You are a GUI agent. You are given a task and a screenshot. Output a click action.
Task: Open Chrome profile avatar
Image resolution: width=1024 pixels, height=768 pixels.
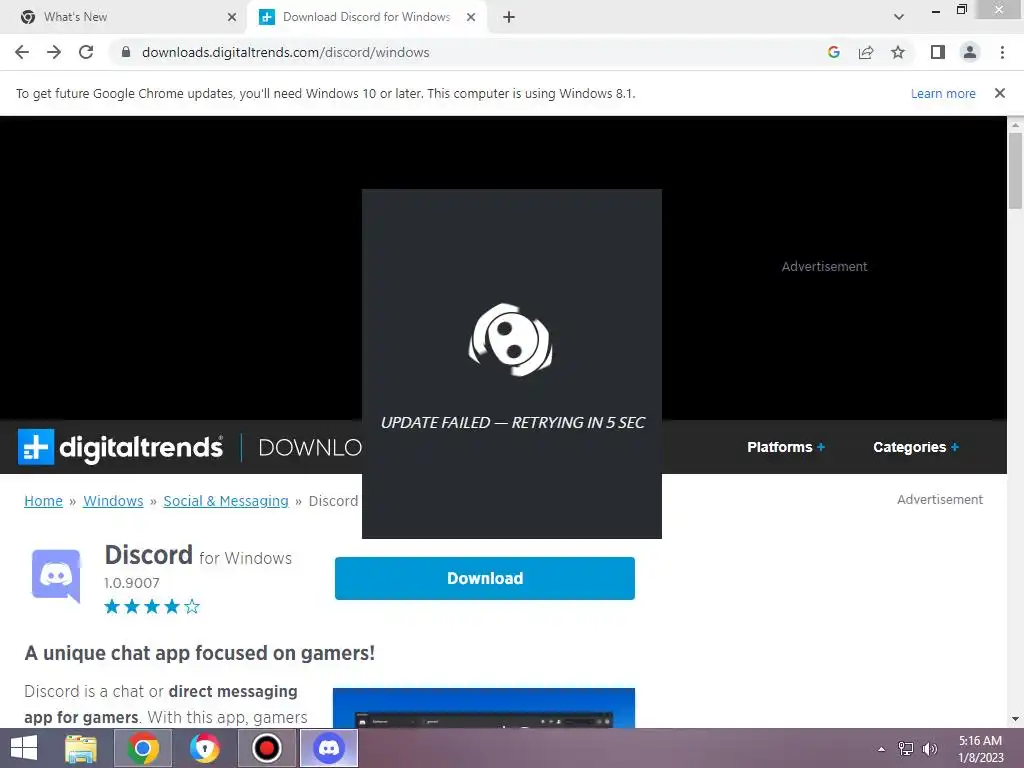(970, 52)
